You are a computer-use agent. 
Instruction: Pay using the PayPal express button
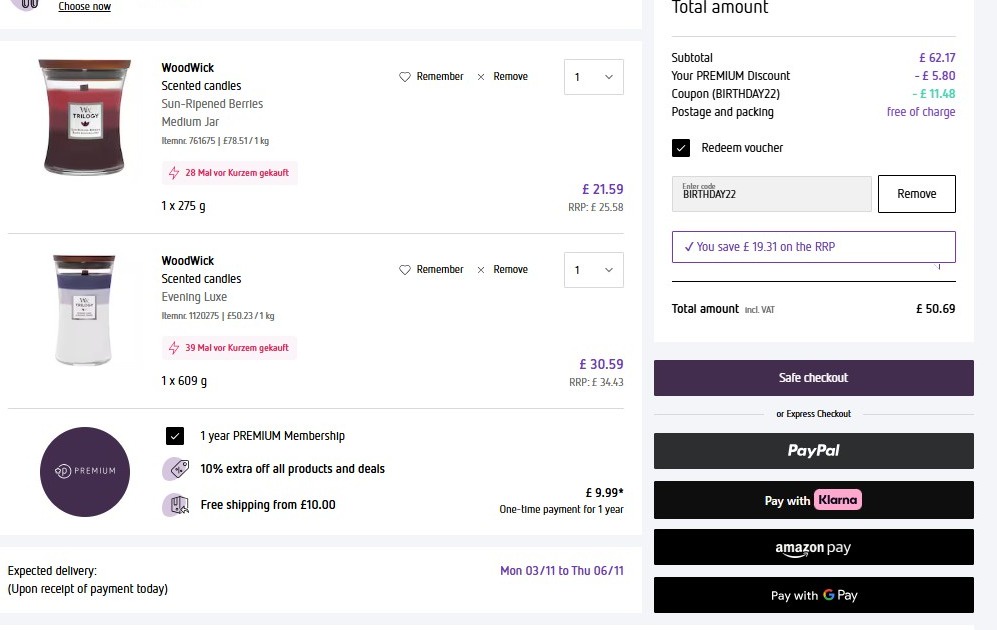(813, 451)
